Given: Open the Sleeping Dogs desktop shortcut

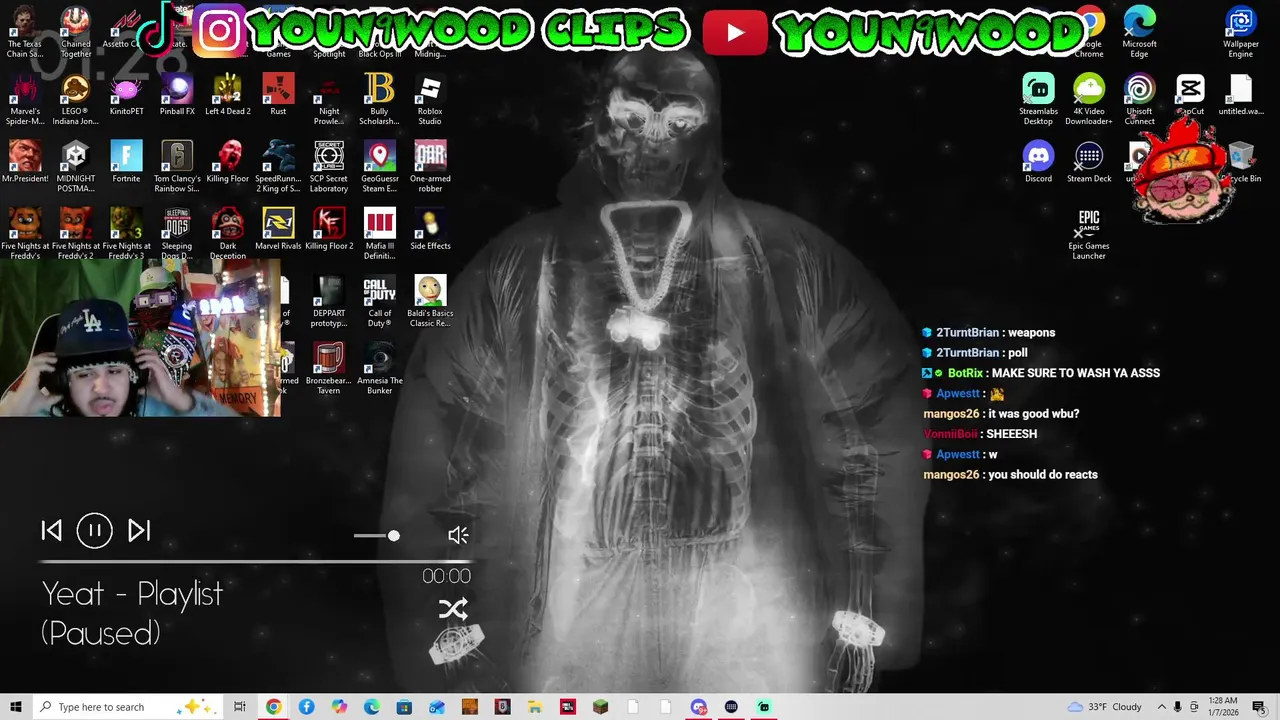Looking at the screenshot, I should tap(177, 234).
